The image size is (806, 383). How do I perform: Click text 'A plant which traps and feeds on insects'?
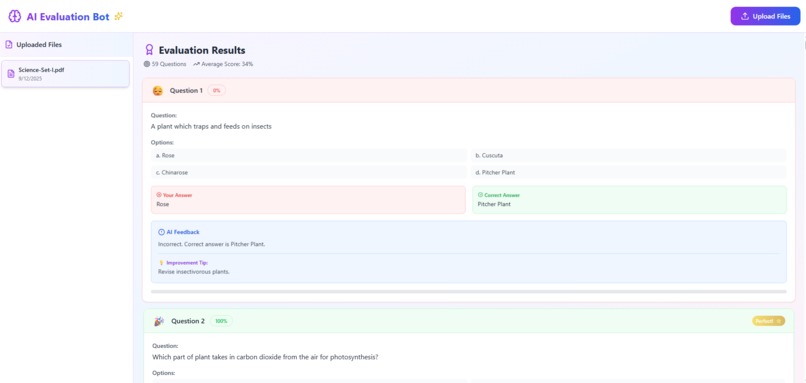(x=211, y=126)
